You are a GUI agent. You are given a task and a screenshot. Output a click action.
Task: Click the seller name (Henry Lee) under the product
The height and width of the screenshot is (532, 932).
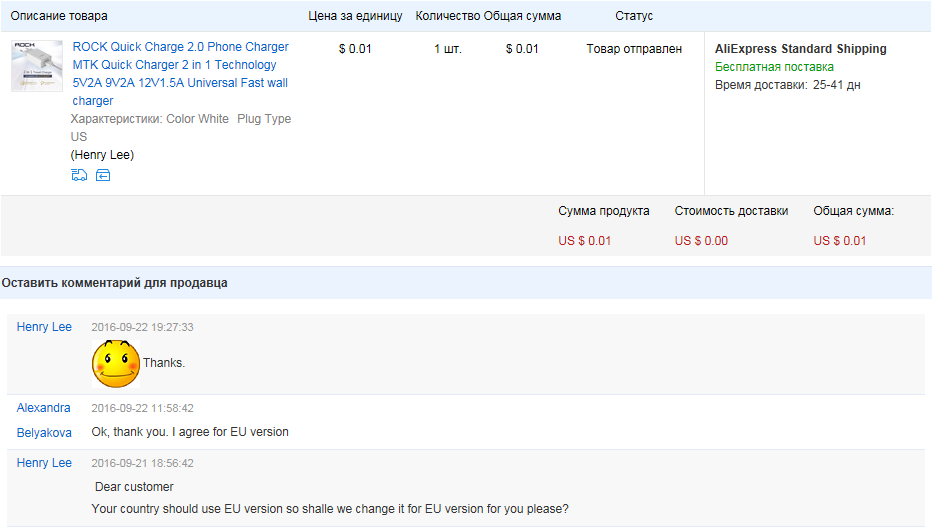click(x=102, y=155)
